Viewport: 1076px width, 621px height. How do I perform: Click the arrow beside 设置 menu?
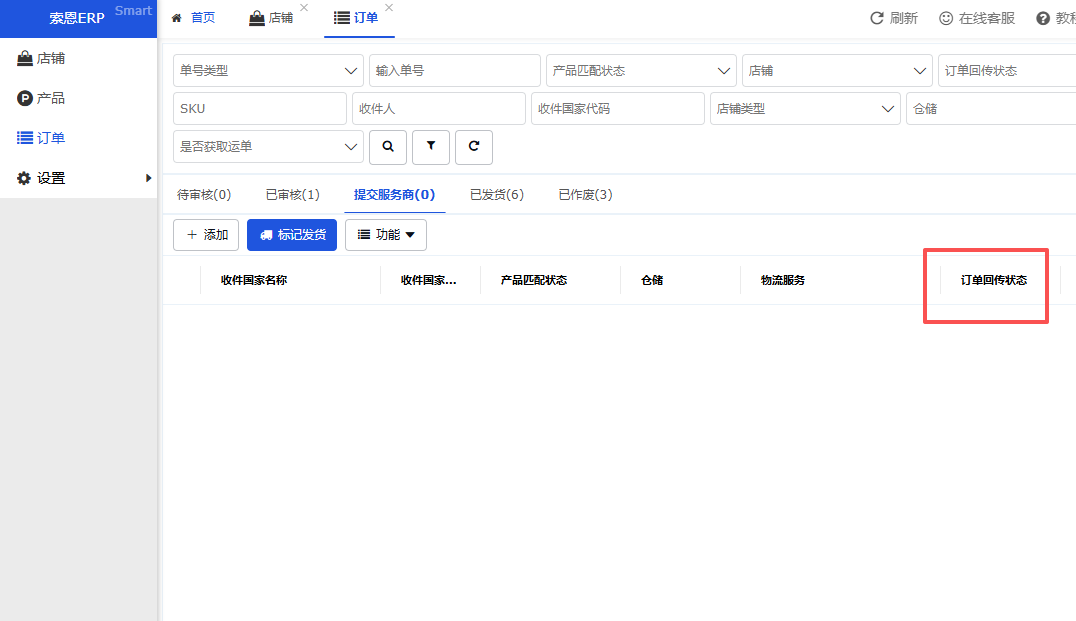[148, 178]
